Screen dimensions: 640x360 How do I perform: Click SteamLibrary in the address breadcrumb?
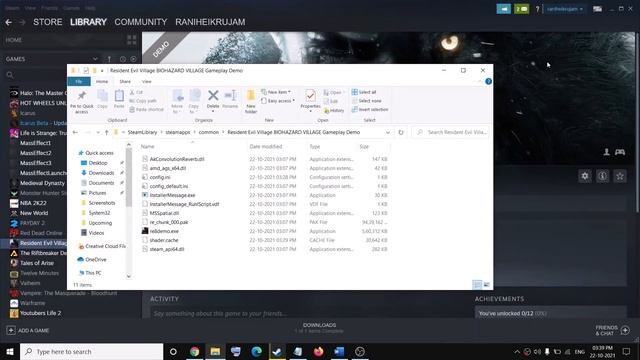click(142, 132)
